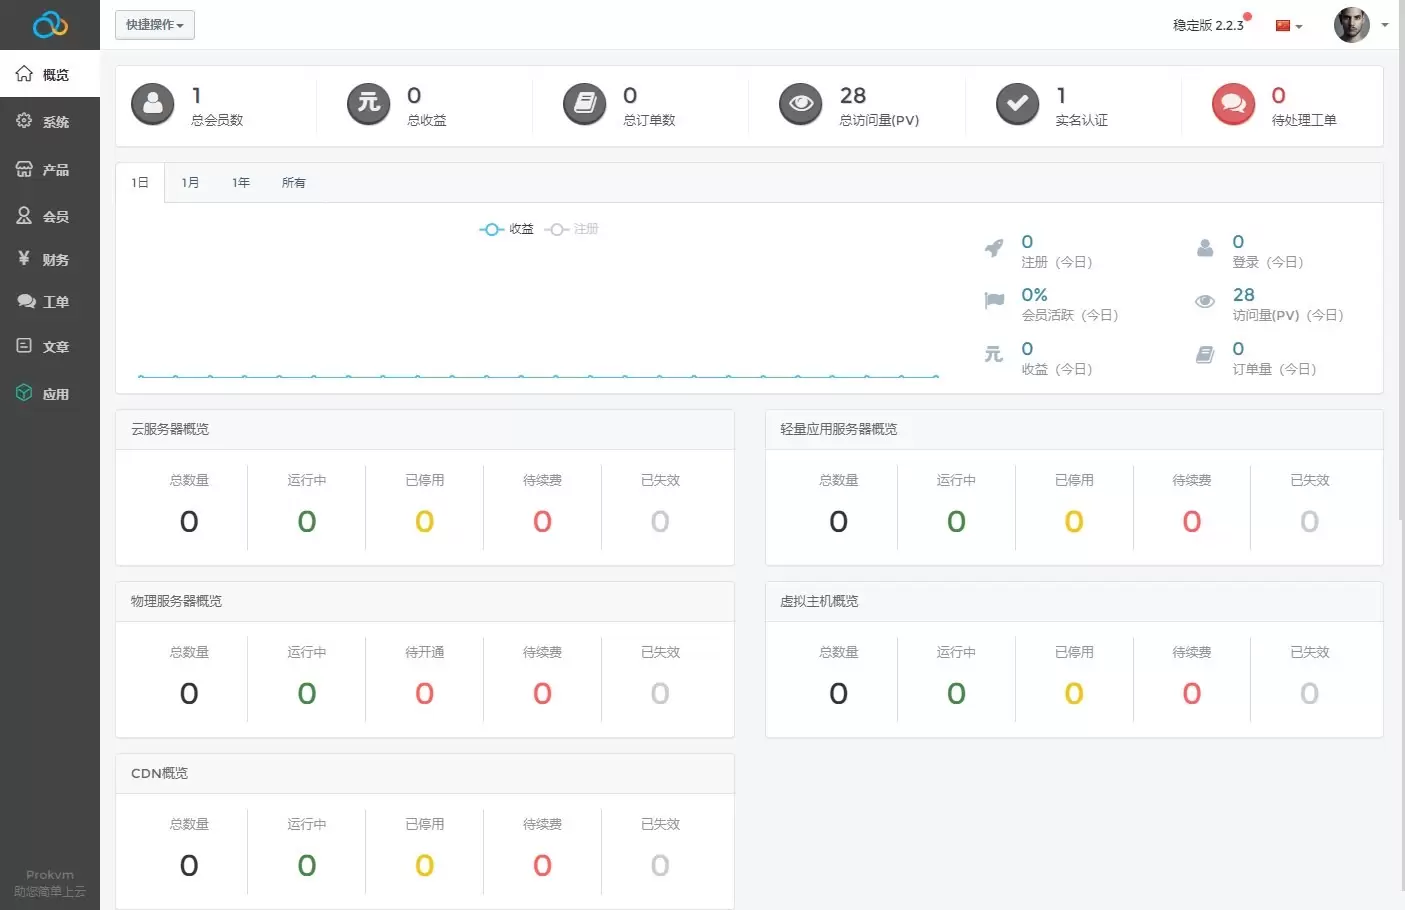The image size is (1405, 910).
Task: Click the 总会员数 label
Action: coord(217,120)
